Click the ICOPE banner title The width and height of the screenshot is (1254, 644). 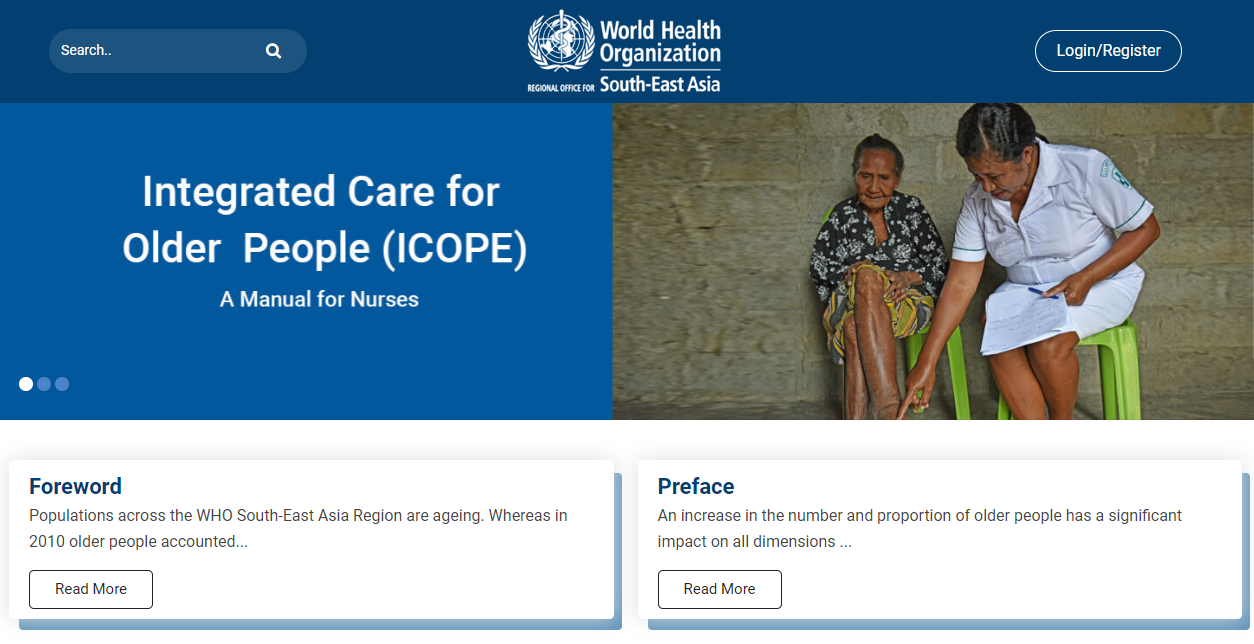320,220
